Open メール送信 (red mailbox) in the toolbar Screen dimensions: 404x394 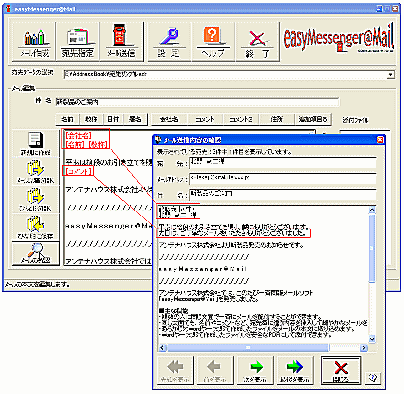click(121, 42)
